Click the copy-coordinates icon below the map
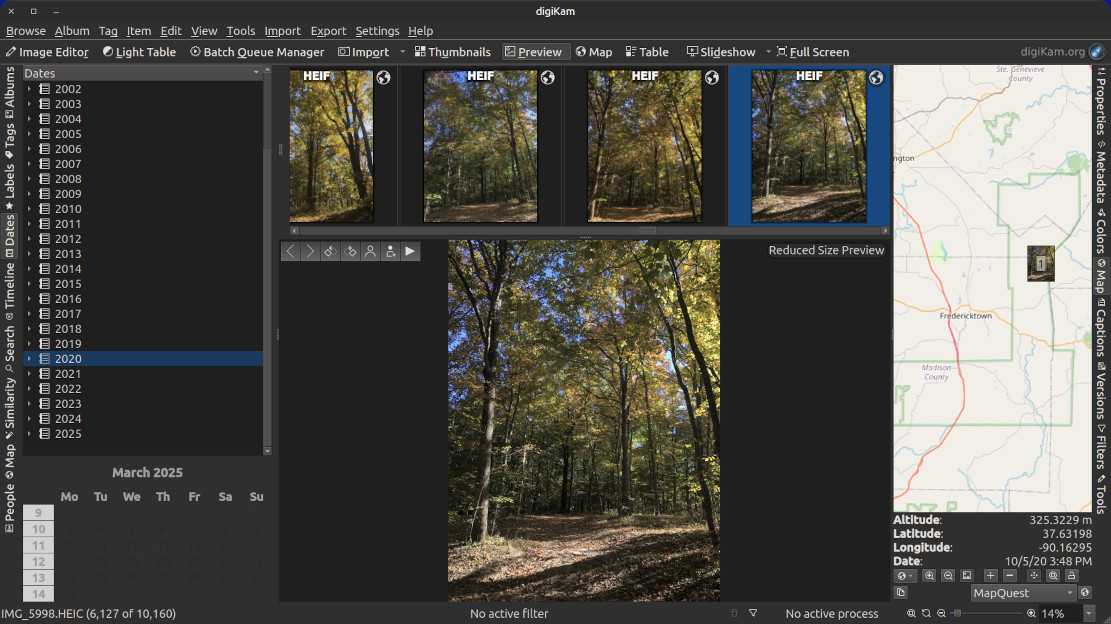 click(x=899, y=592)
